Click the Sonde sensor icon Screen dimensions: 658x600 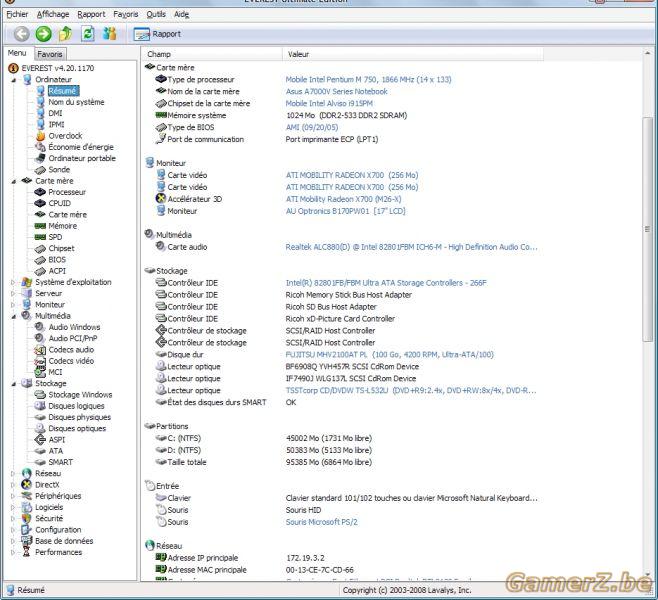tap(40, 170)
